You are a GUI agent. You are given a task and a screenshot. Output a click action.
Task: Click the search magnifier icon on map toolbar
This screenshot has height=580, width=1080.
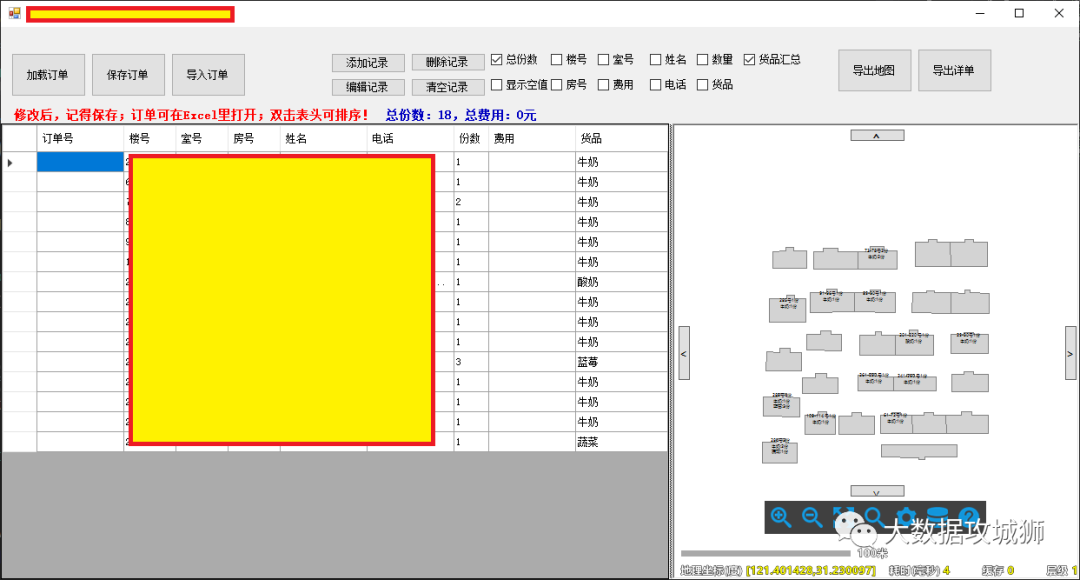pos(874,517)
